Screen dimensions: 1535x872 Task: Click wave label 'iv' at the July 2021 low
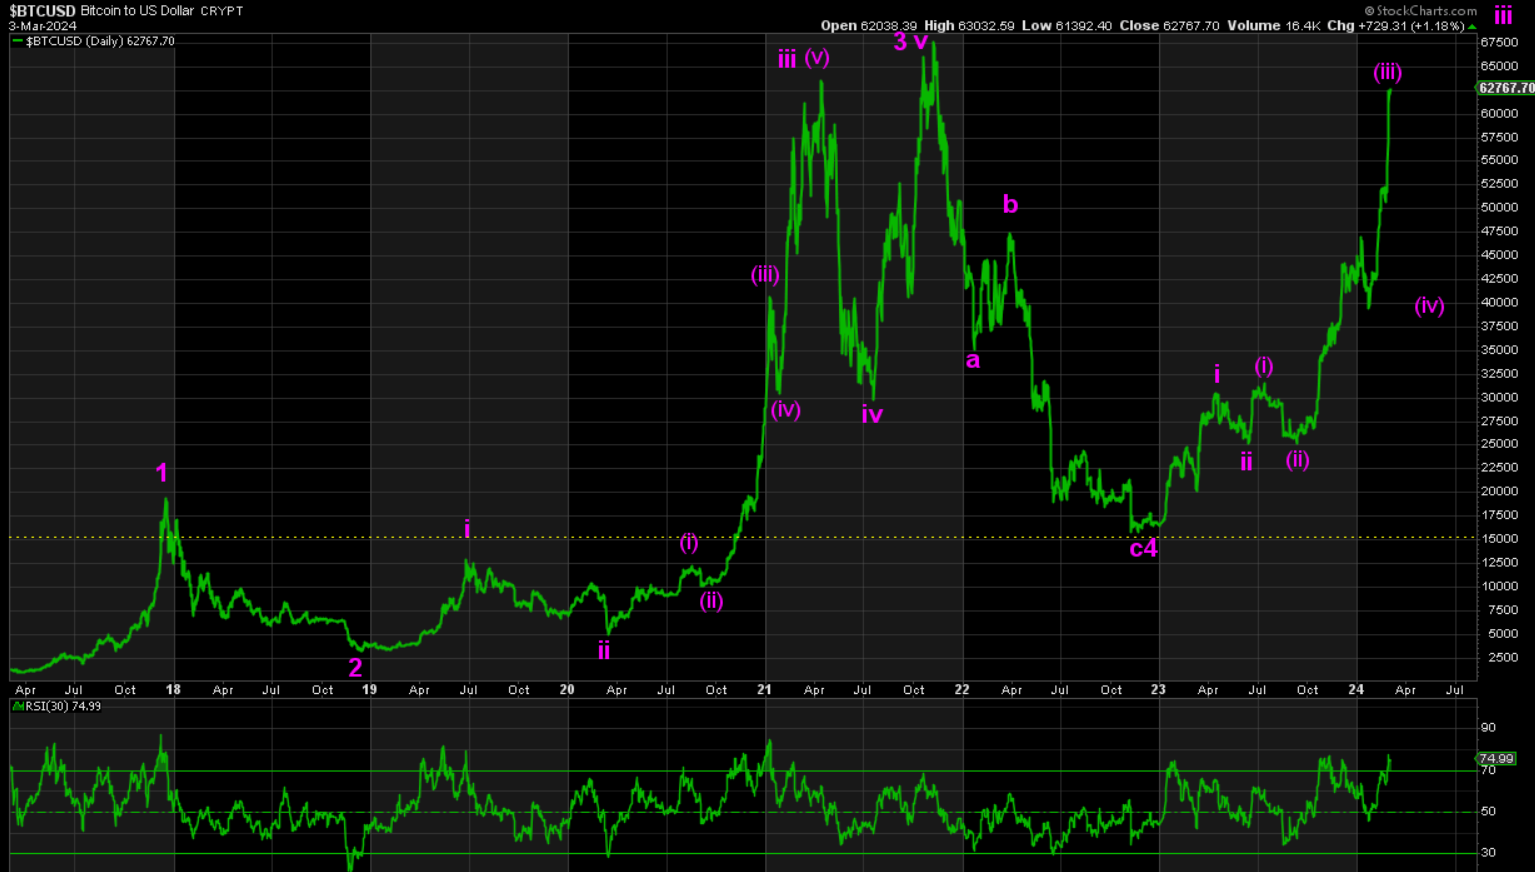pos(872,413)
